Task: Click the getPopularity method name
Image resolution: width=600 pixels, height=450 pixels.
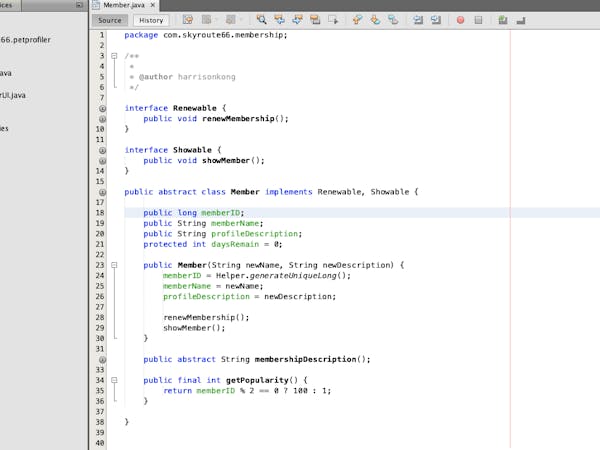Action: pyautogui.click(x=257, y=380)
